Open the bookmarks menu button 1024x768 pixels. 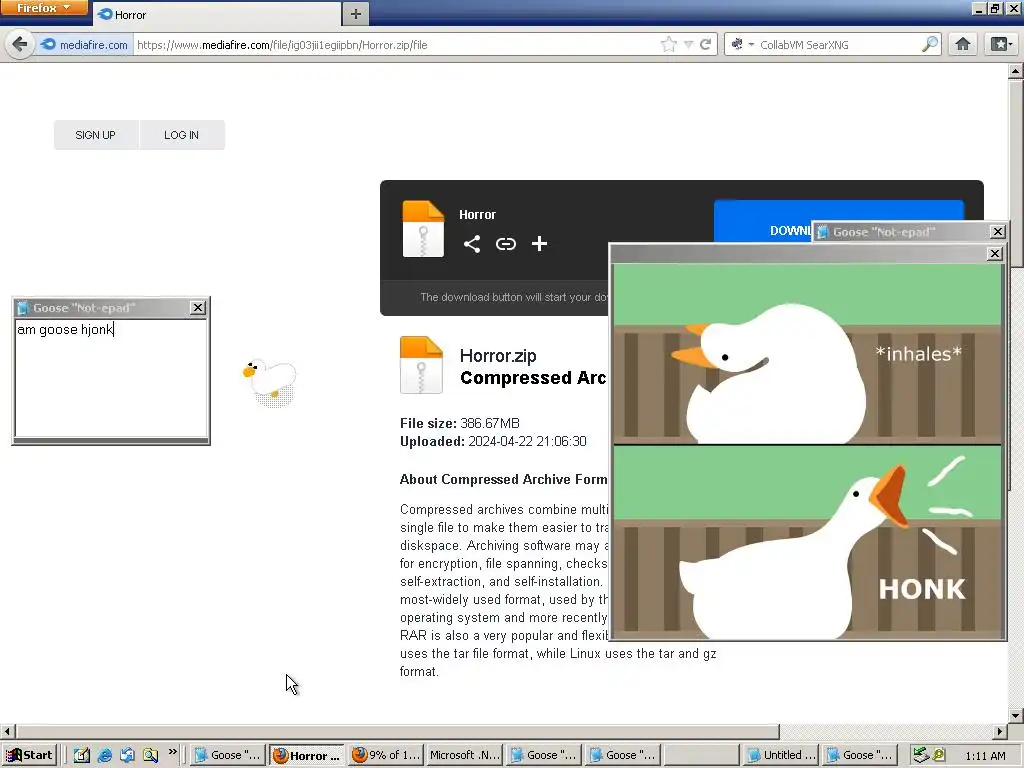coord(1001,44)
